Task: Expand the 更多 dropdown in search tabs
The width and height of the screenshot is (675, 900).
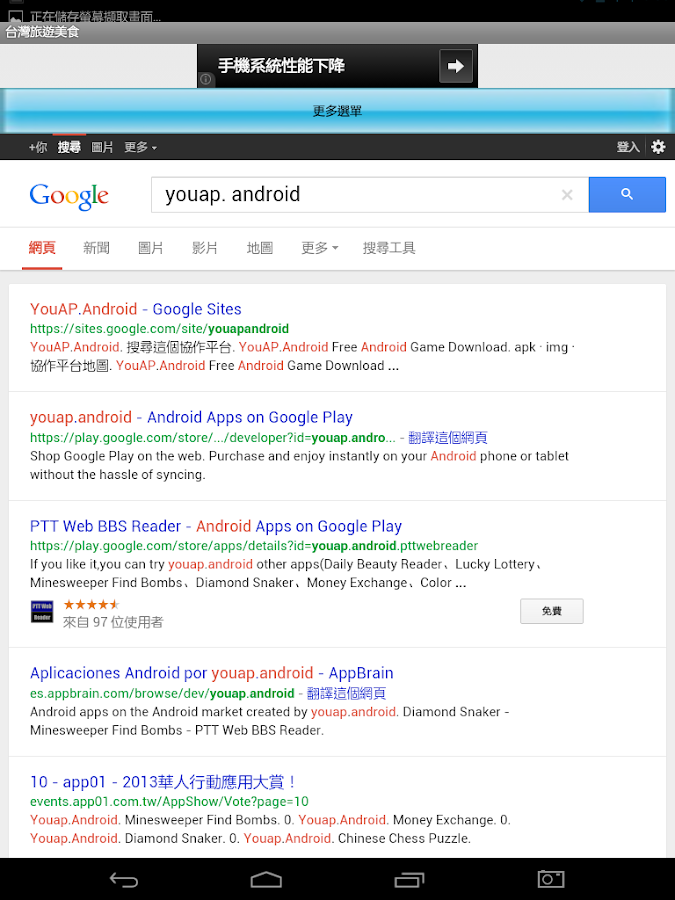Action: tap(320, 248)
